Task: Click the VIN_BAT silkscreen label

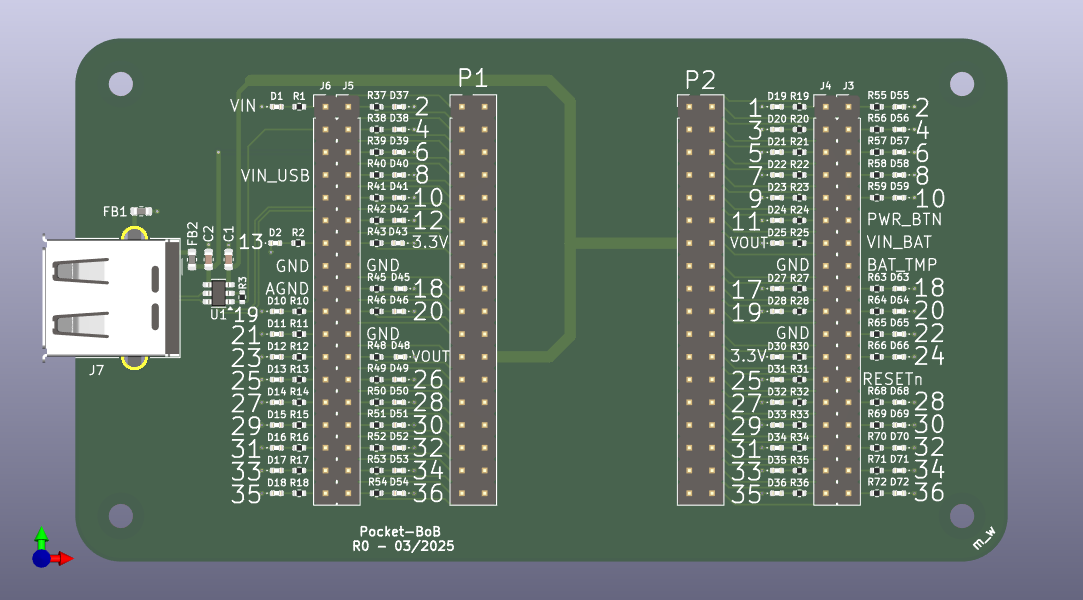Action: 899,242
